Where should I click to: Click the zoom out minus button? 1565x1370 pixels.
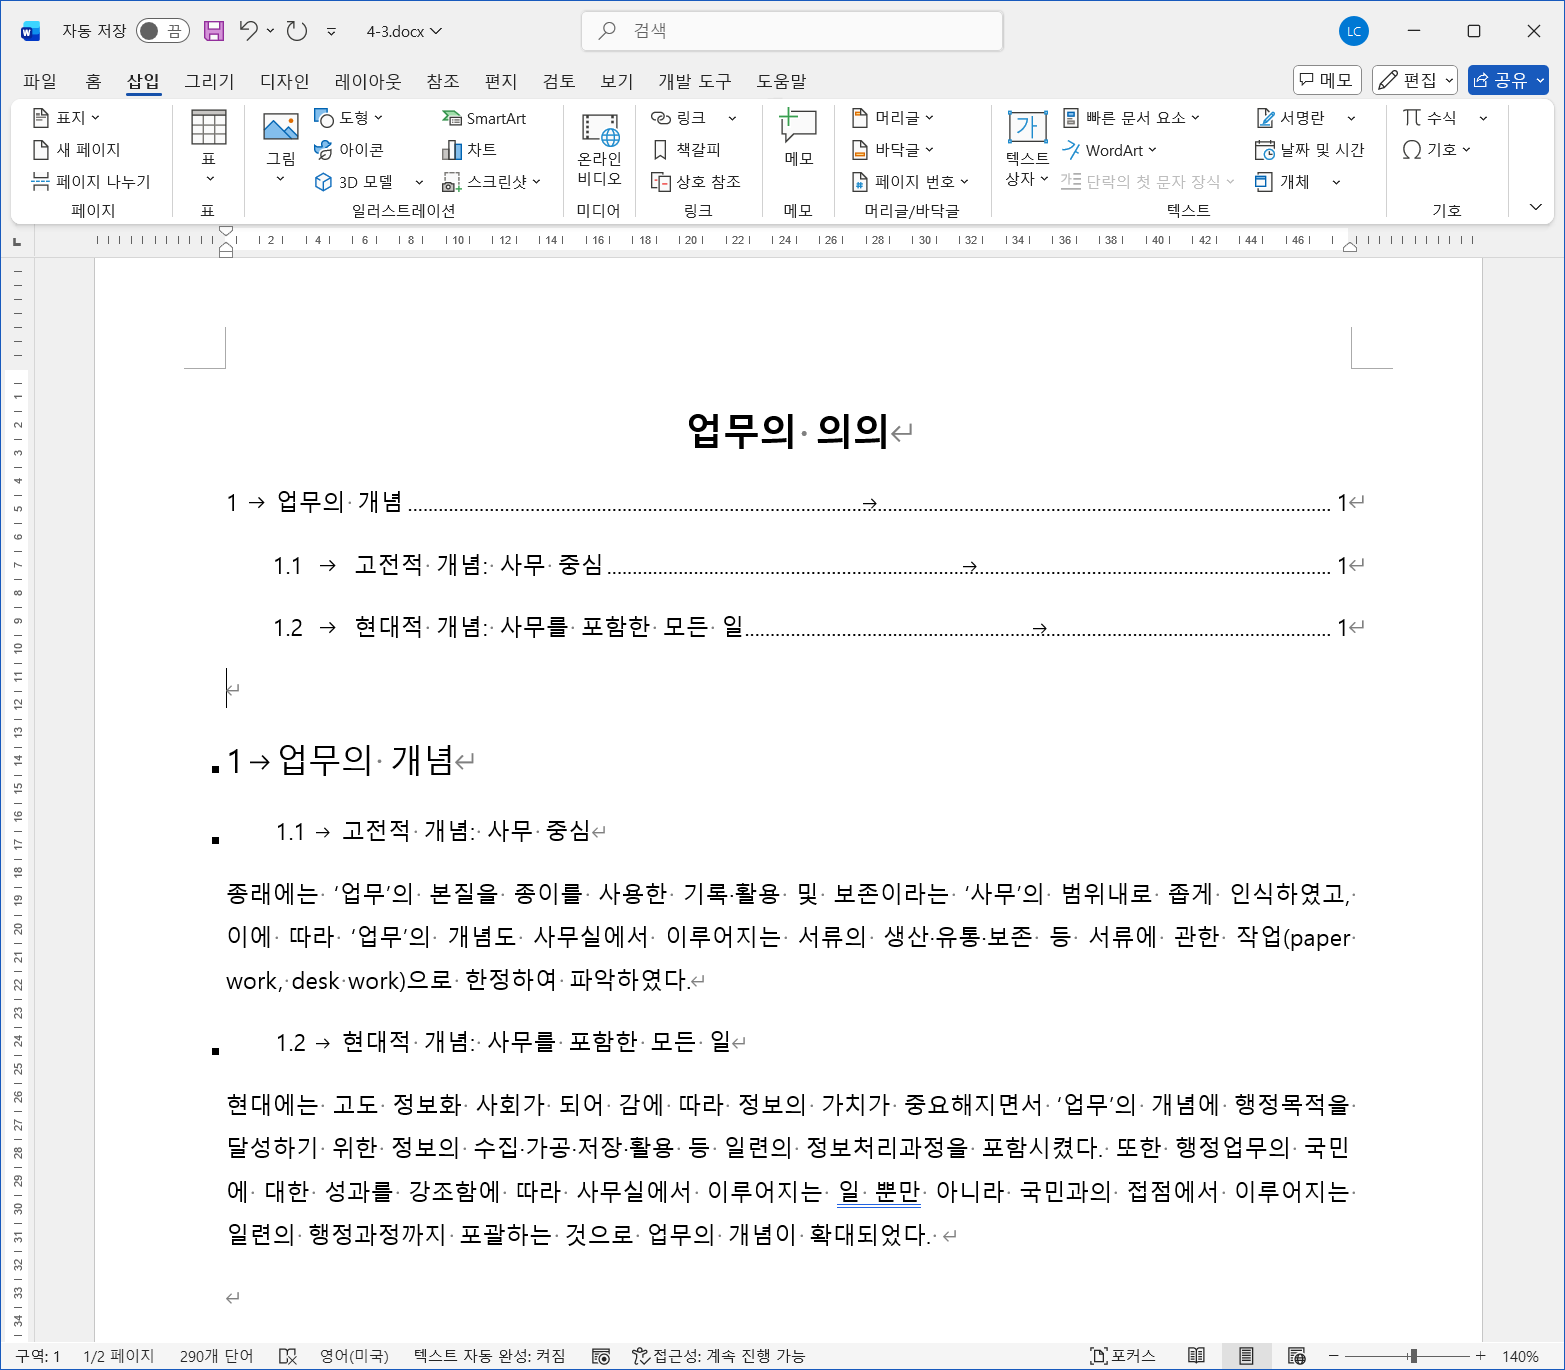tap(1333, 1356)
